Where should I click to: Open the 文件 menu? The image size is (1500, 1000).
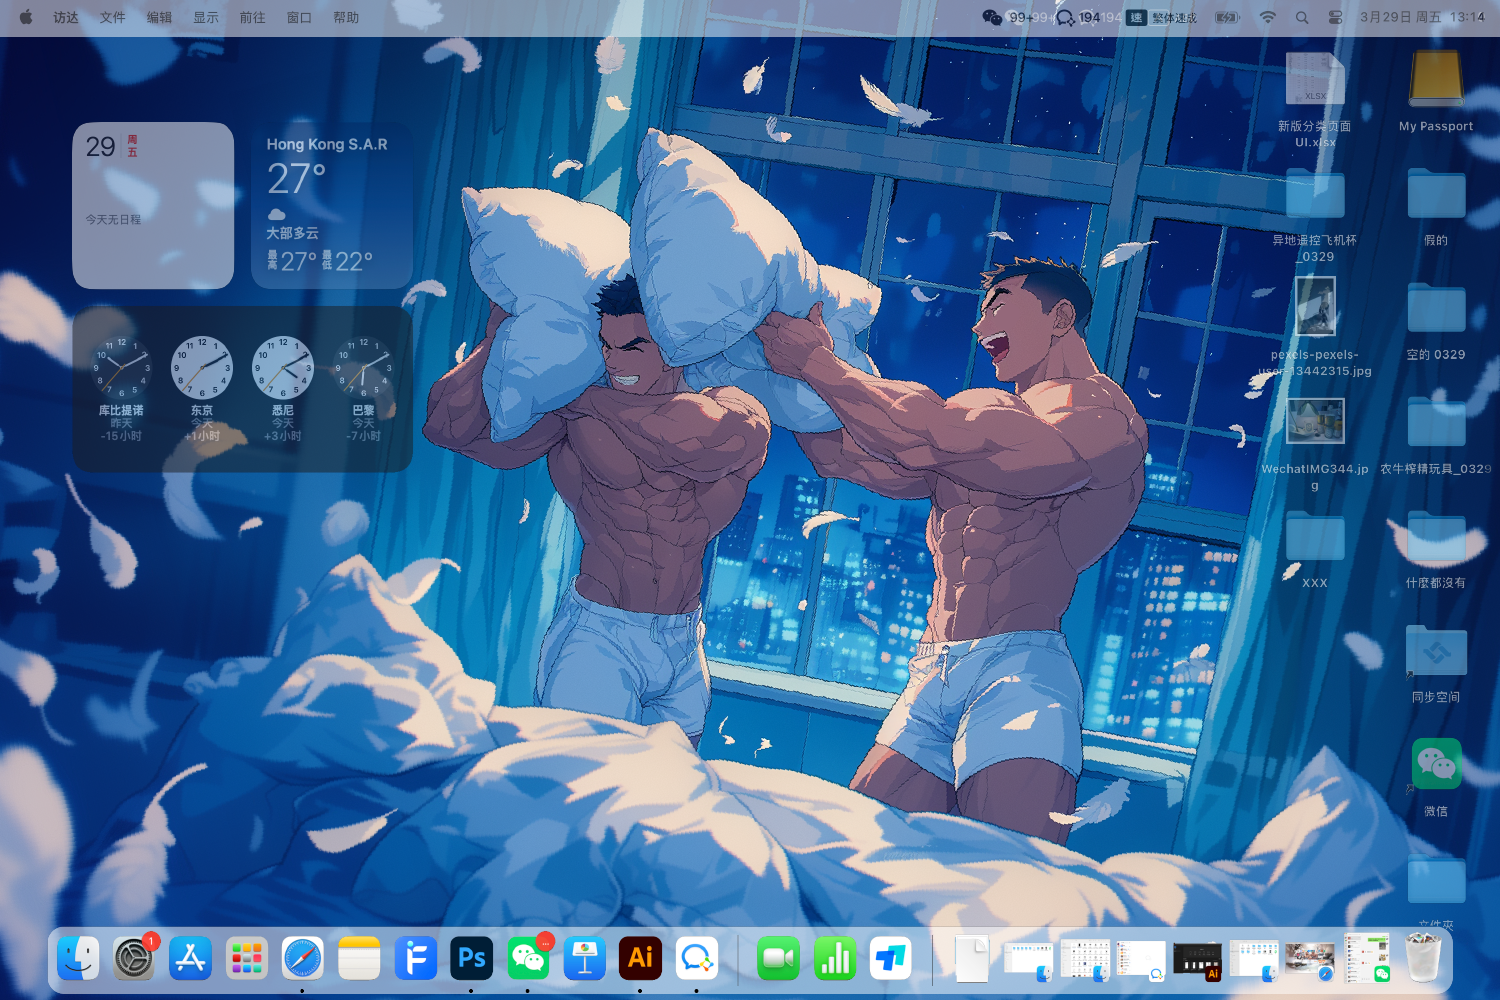[113, 18]
